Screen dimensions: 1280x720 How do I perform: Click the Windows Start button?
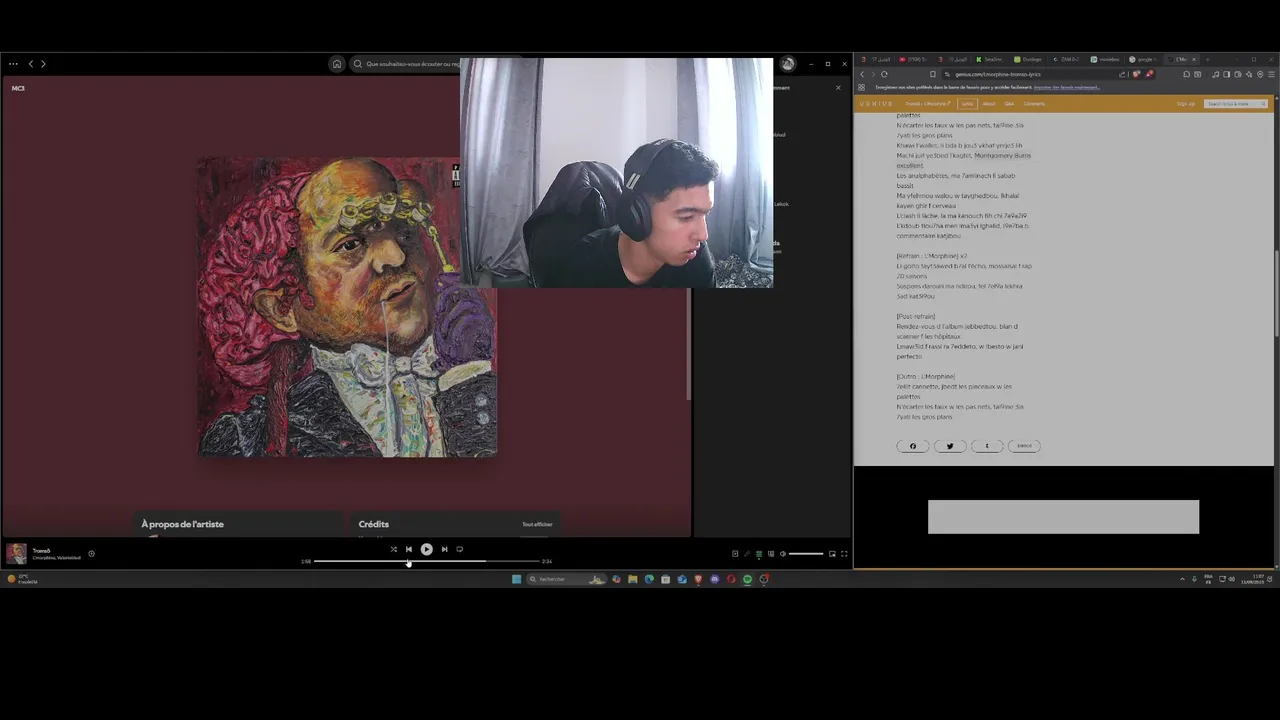point(516,579)
